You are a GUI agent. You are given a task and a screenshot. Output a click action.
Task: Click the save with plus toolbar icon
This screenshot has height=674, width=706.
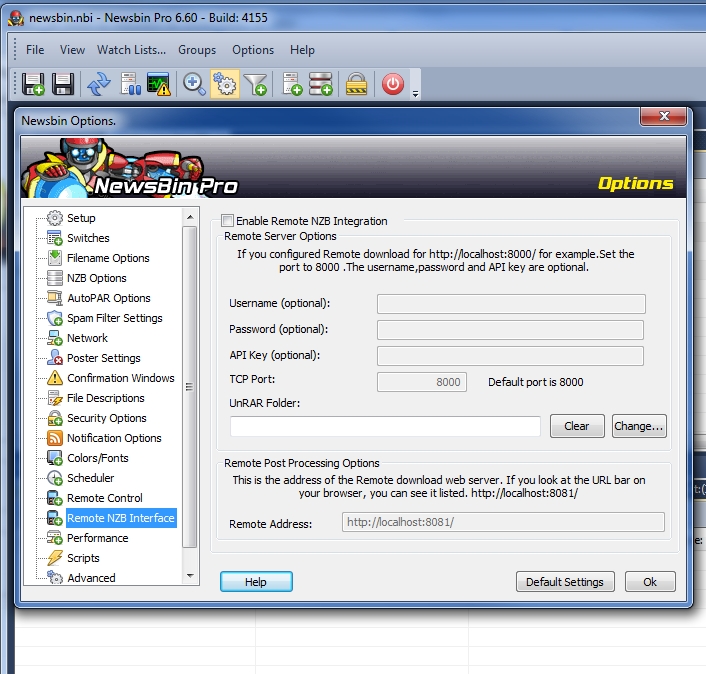(33, 84)
